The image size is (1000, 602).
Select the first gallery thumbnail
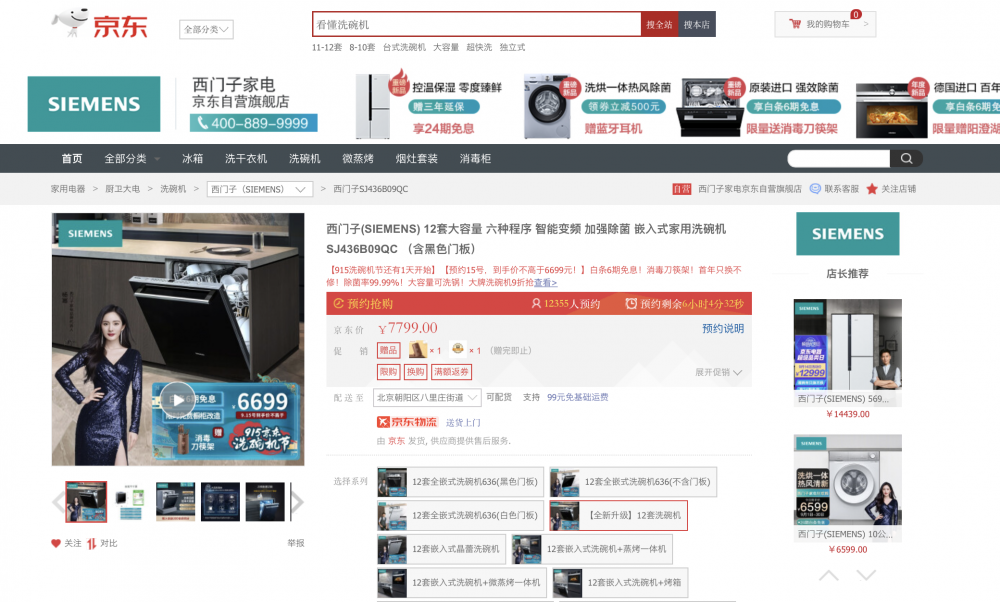click(x=86, y=502)
